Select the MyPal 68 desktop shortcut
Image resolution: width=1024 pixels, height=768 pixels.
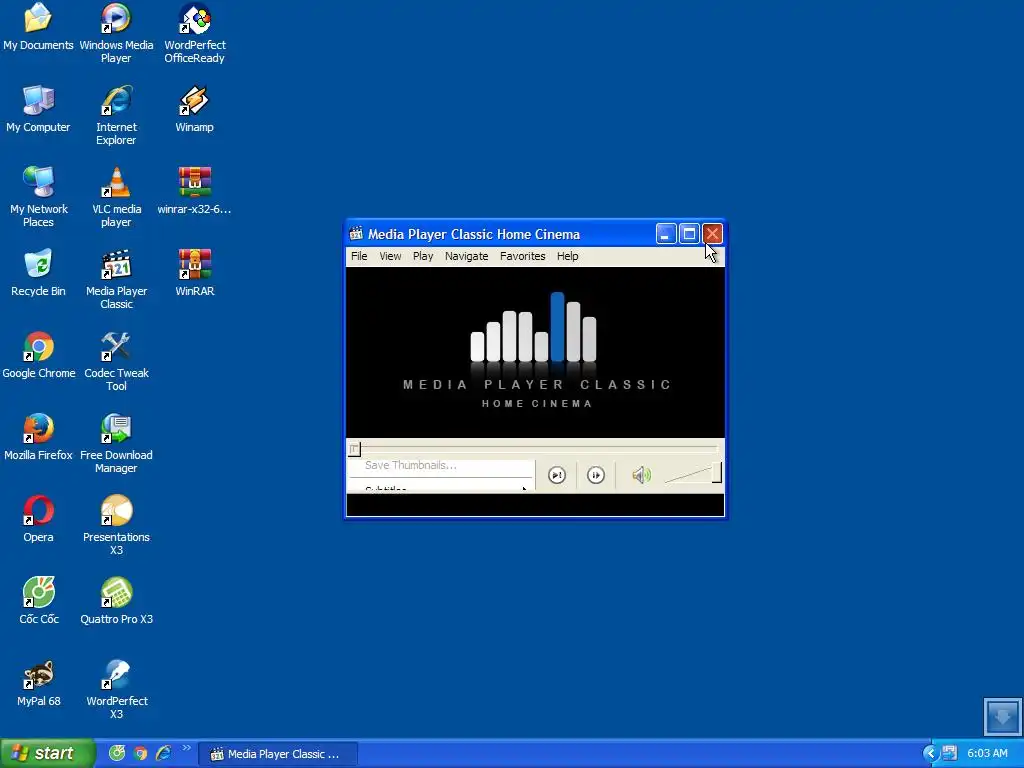(38, 683)
